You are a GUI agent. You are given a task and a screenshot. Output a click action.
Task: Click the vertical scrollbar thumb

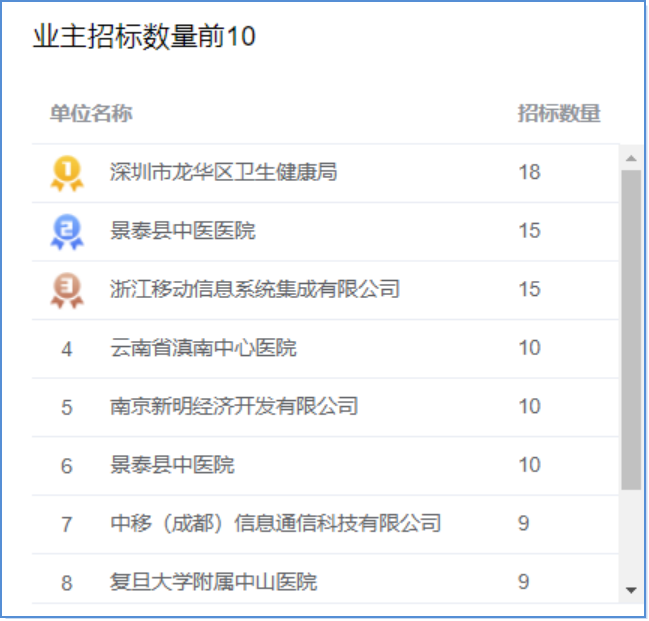pos(631,330)
